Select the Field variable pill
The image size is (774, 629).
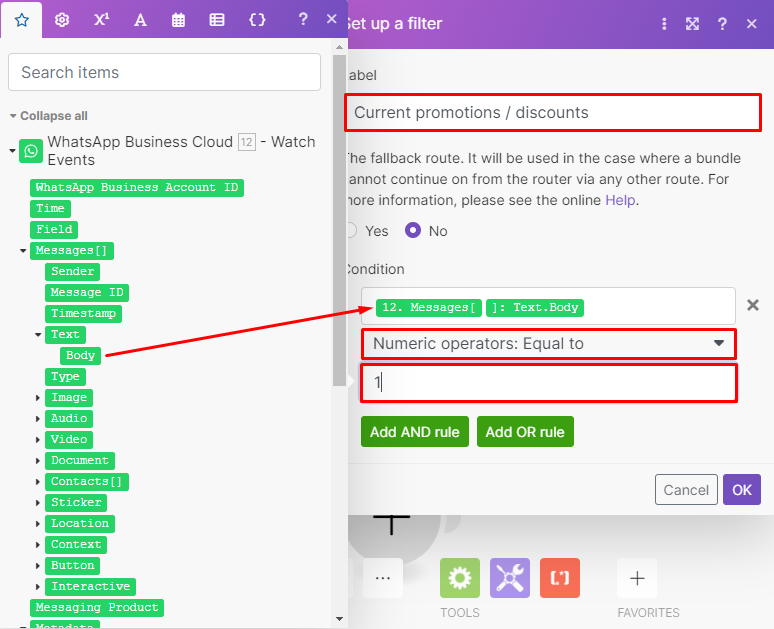click(54, 230)
